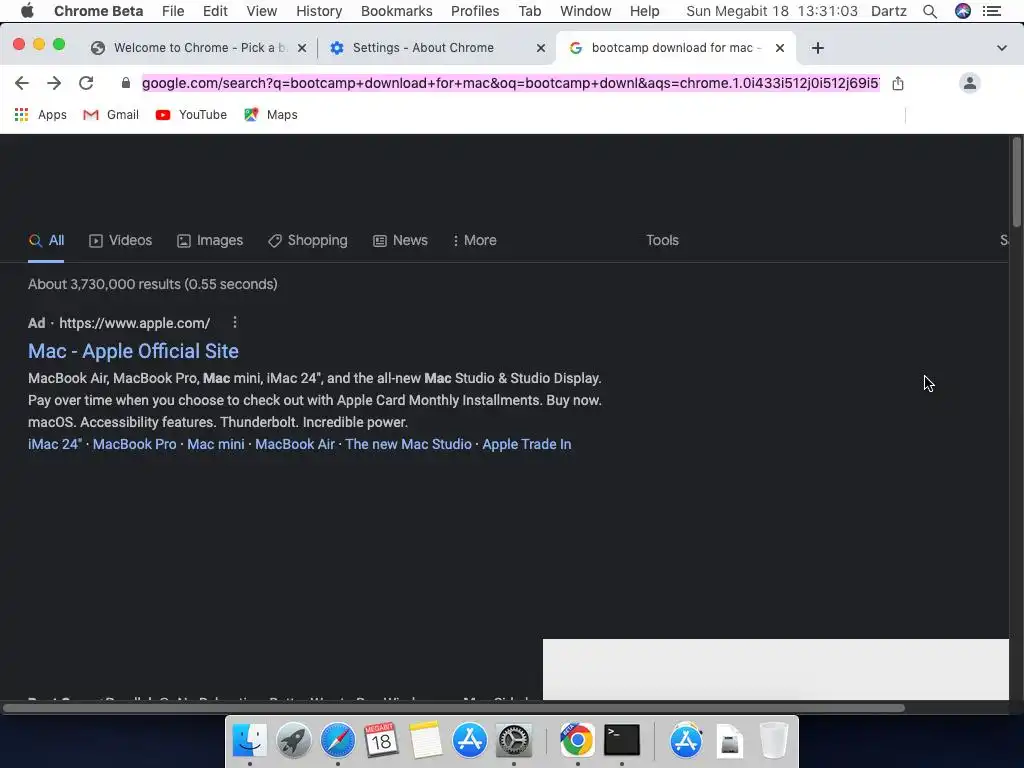Open the iMac 24" sitelink
Image resolution: width=1024 pixels, height=768 pixels.
[55, 444]
